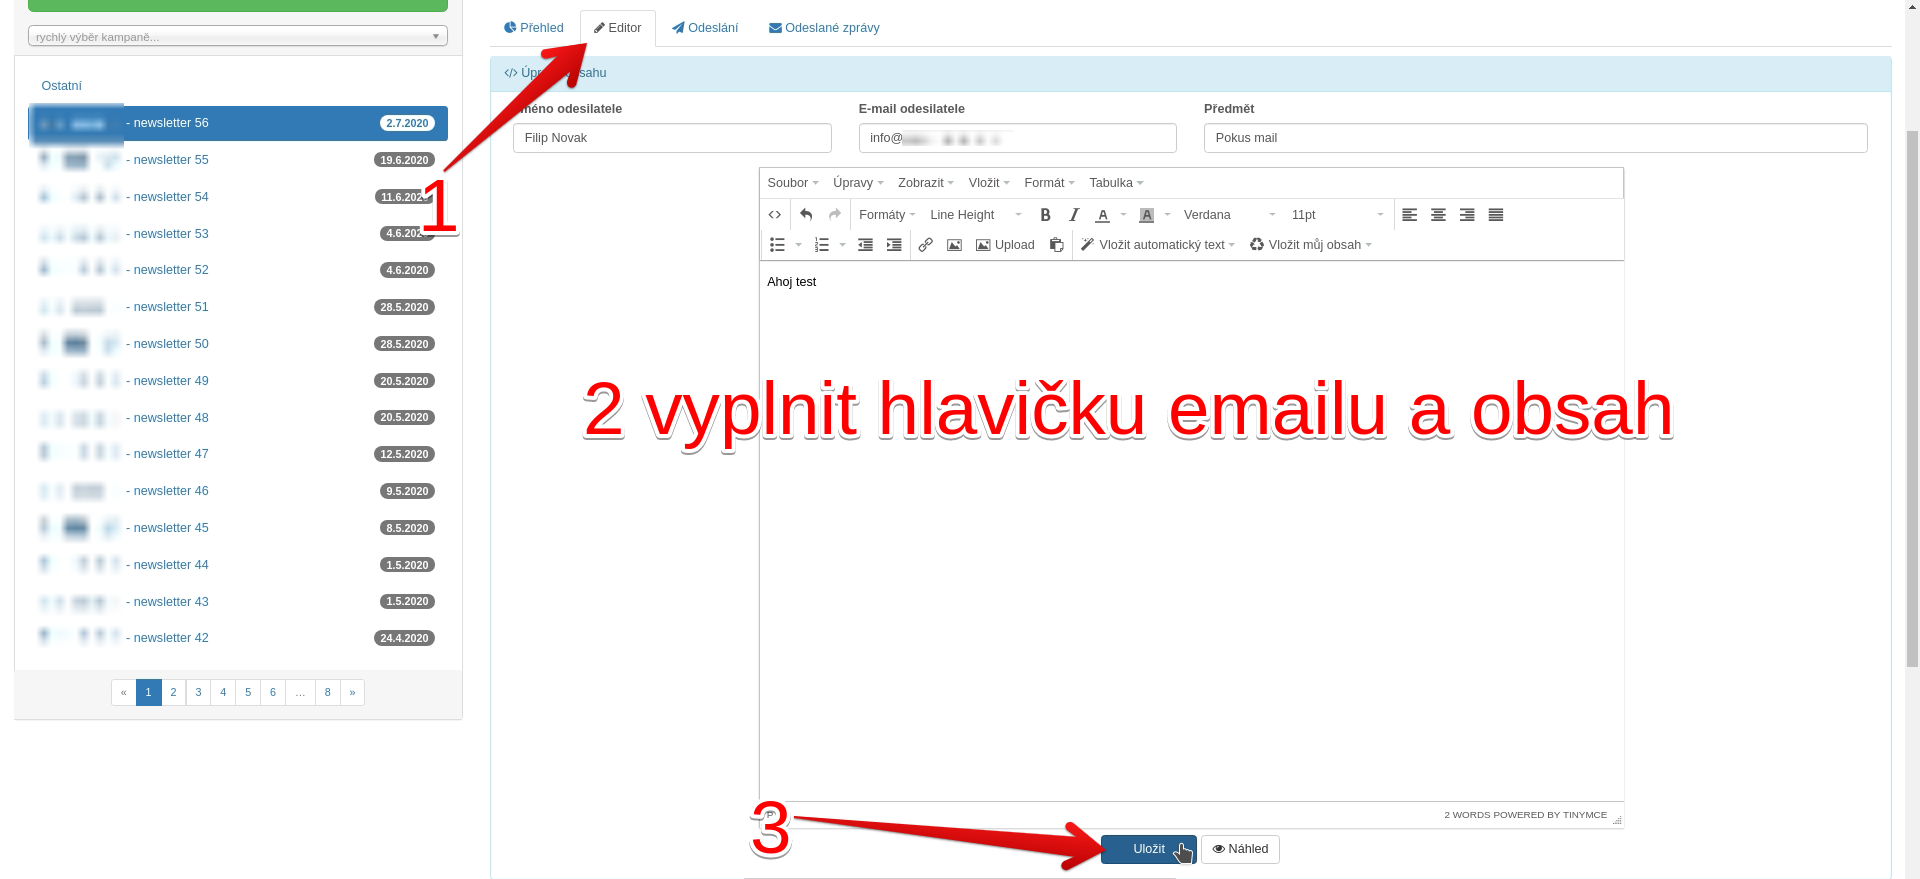Insert an image with the picture icon
The width and height of the screenshot is (1920, 879).
point(954,245)
